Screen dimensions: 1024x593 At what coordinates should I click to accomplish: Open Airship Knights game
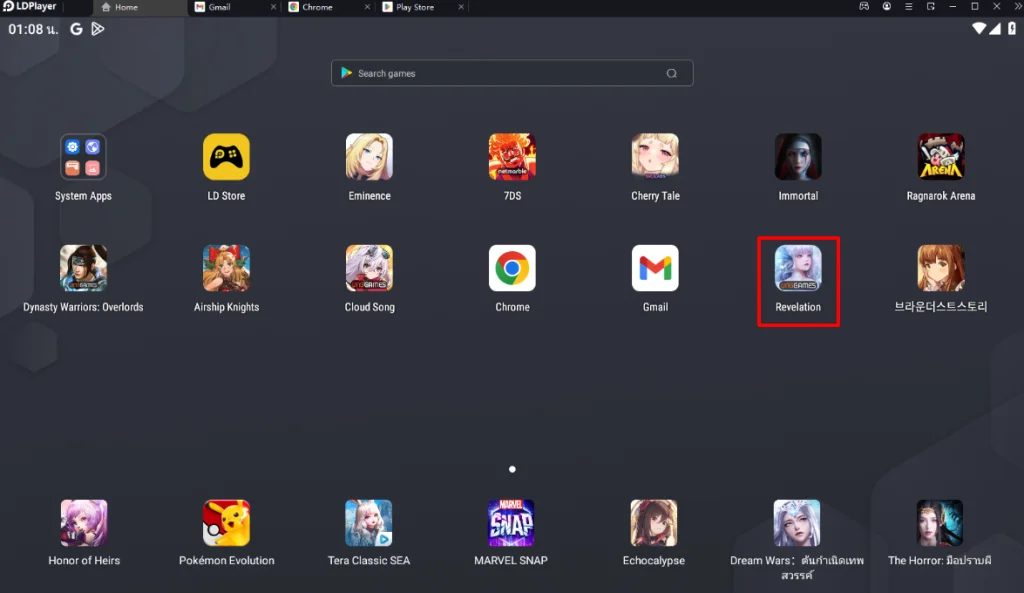click(226, 268)
